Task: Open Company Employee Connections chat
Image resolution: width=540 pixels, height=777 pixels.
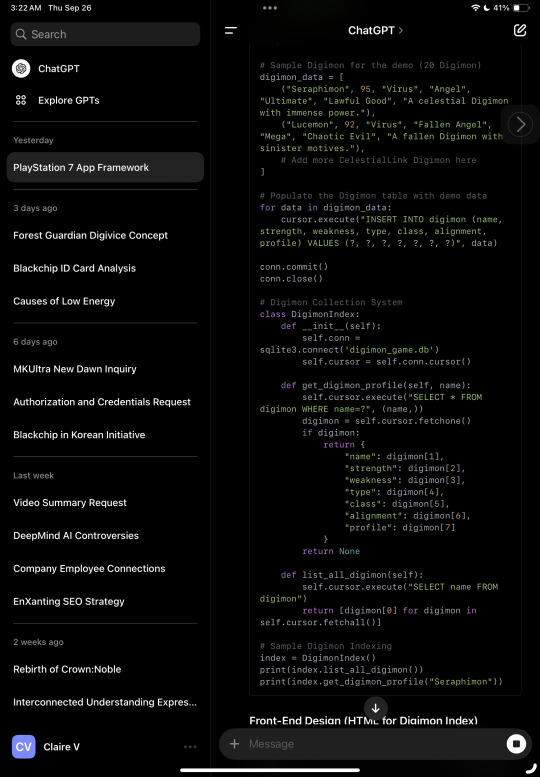Action: tap(89, 568)
